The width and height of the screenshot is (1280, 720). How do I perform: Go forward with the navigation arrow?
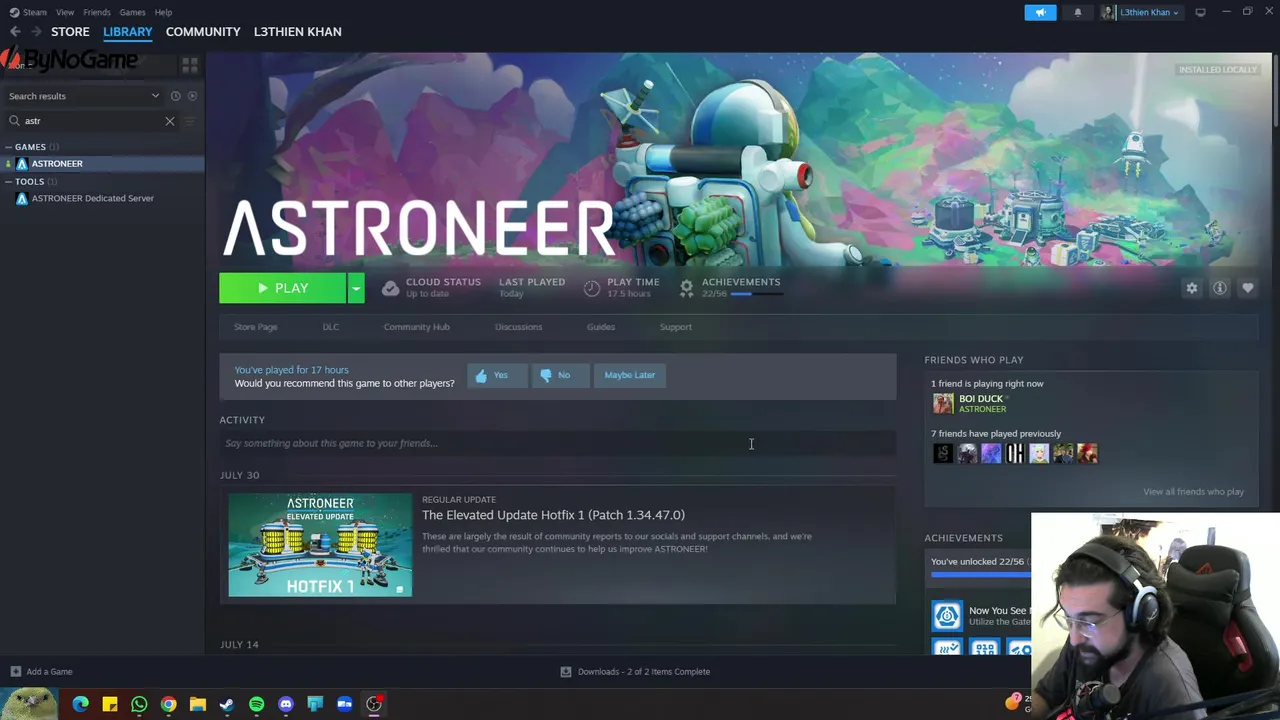[36, 32]
